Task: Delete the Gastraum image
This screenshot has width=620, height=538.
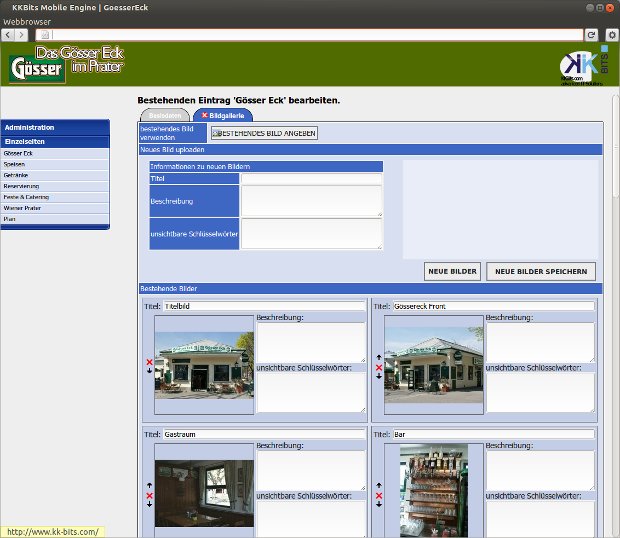Action: coord(149,495)
